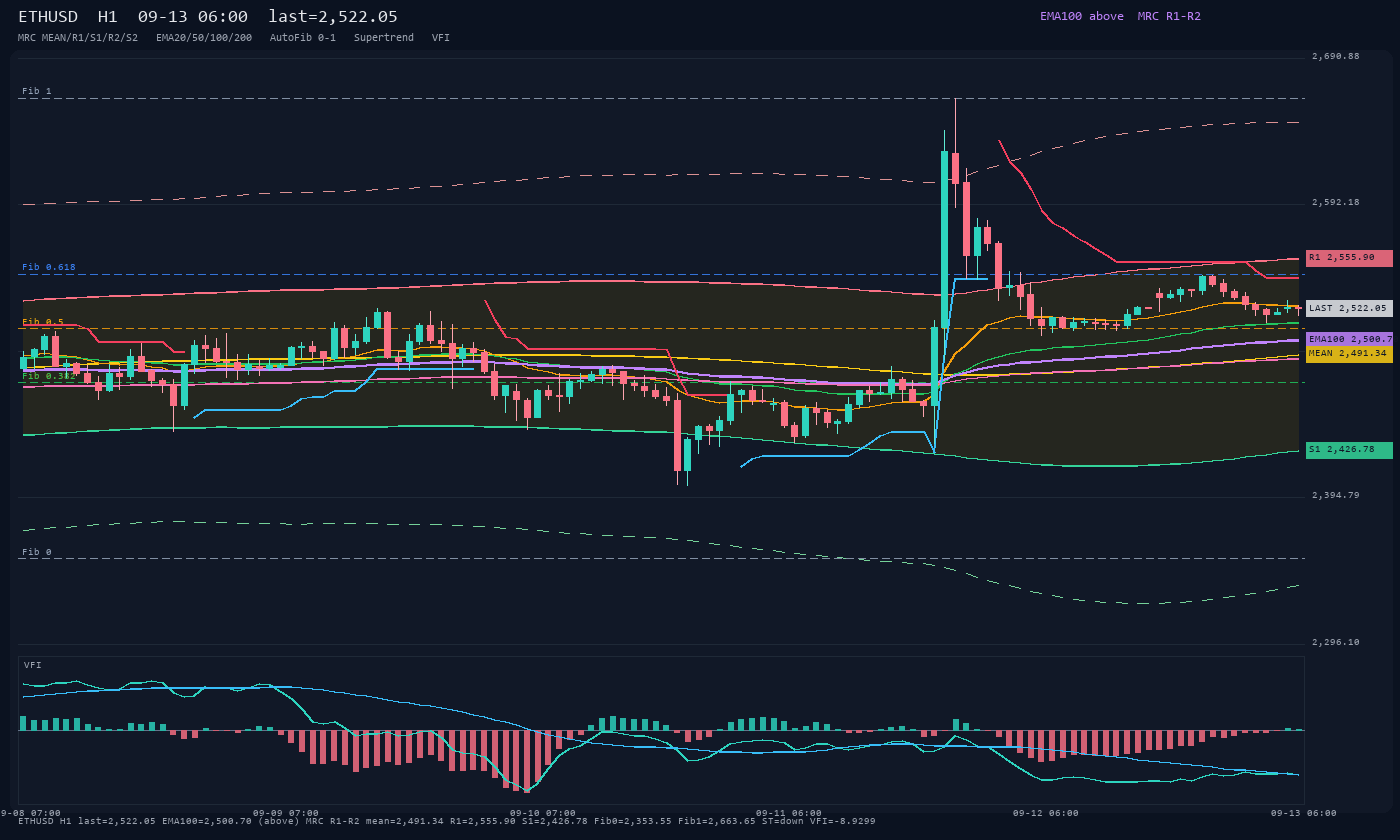Select the VFI legend entry in header
This screenshot has width=1400, height=840.
[441, 38]
